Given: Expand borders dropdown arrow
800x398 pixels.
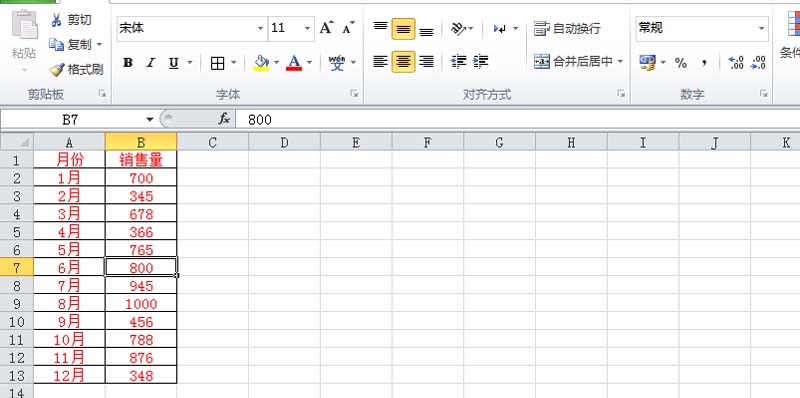Looking at the screenshot, I should [234, 63].
